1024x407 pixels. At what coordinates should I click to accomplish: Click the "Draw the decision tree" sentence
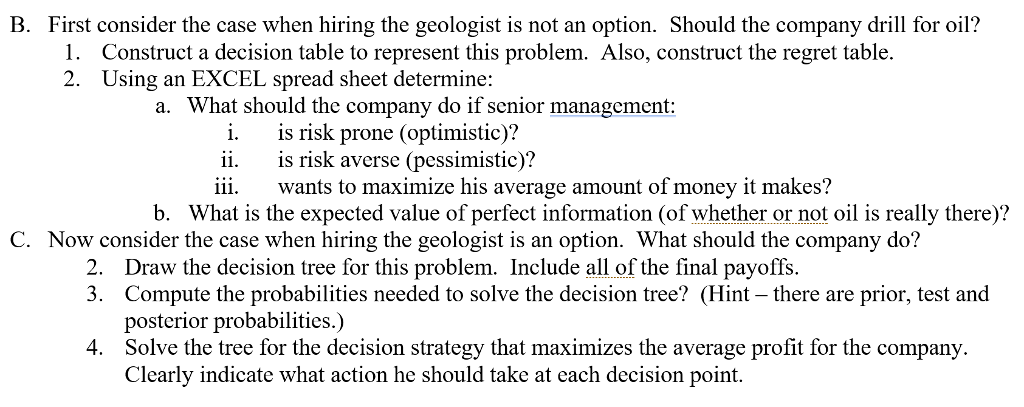pos(228,267)
